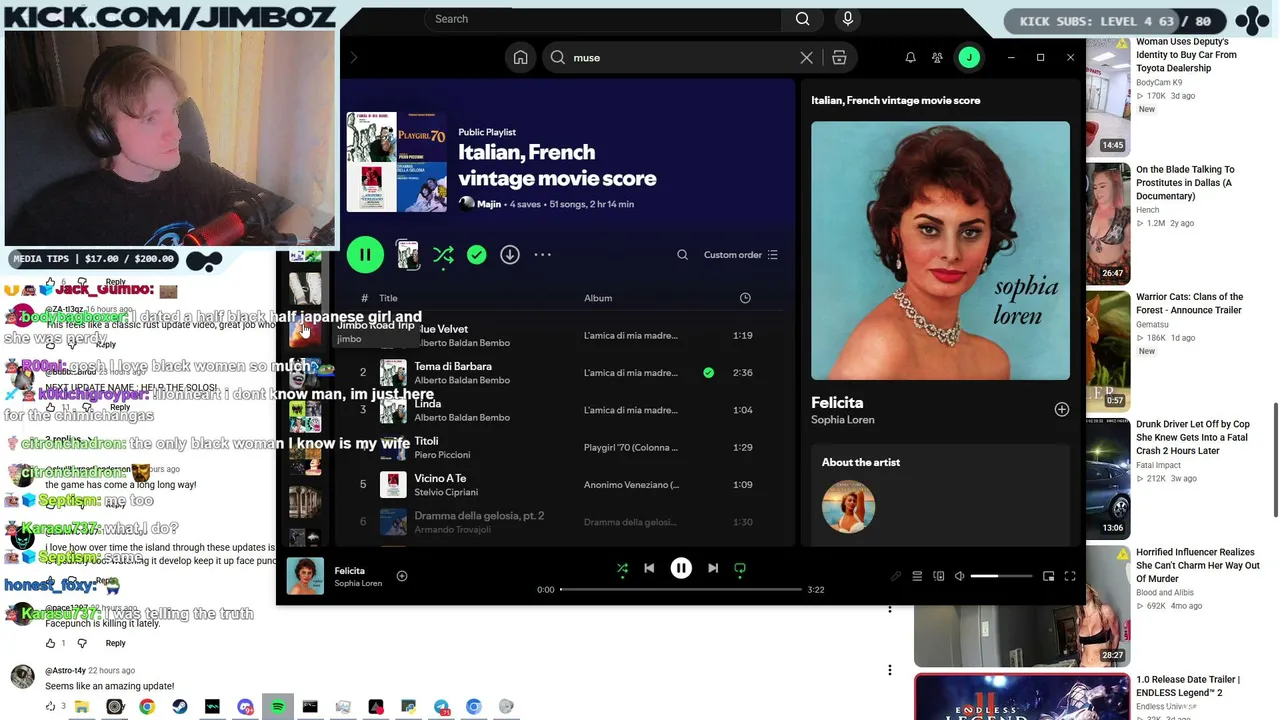The width and height of the screenshot is (1280, 720).
Task: Open video Warrior Cats: Clans of the Forest
Action: click(1189, 303)
